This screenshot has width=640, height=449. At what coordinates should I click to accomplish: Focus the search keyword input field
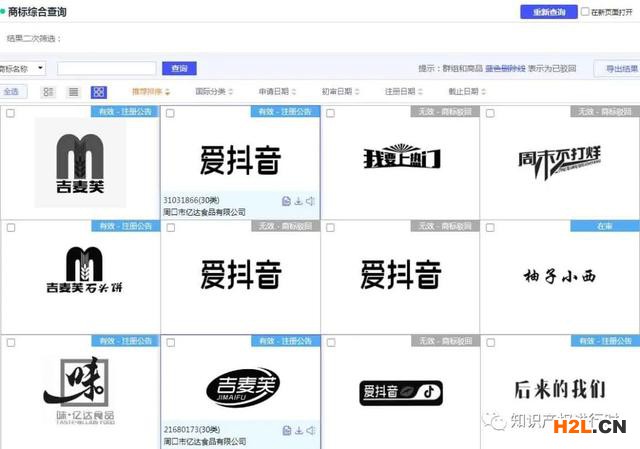[107, 69]
